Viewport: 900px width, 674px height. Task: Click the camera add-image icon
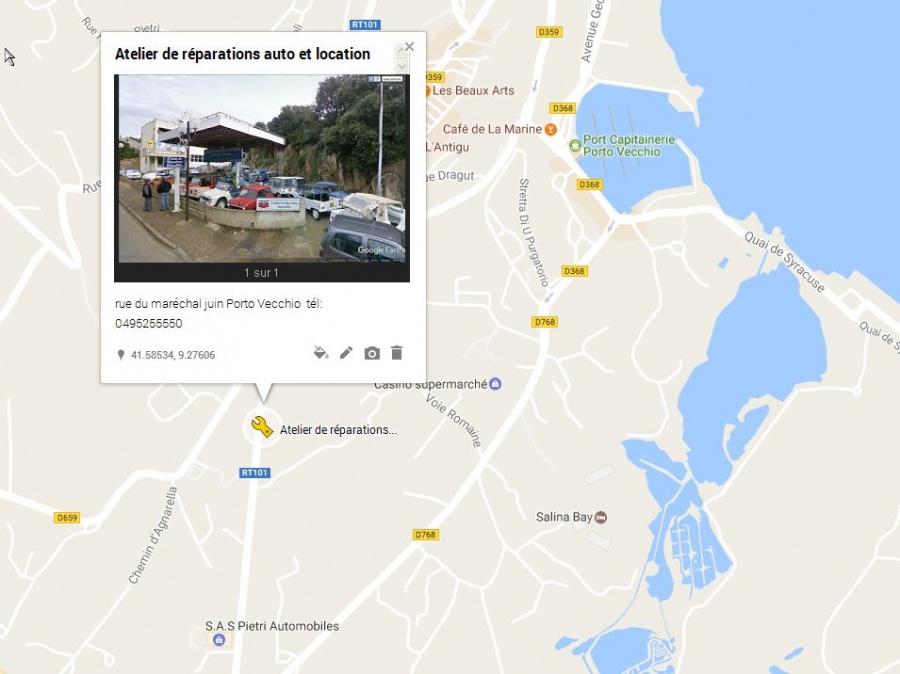pos(372,353)
